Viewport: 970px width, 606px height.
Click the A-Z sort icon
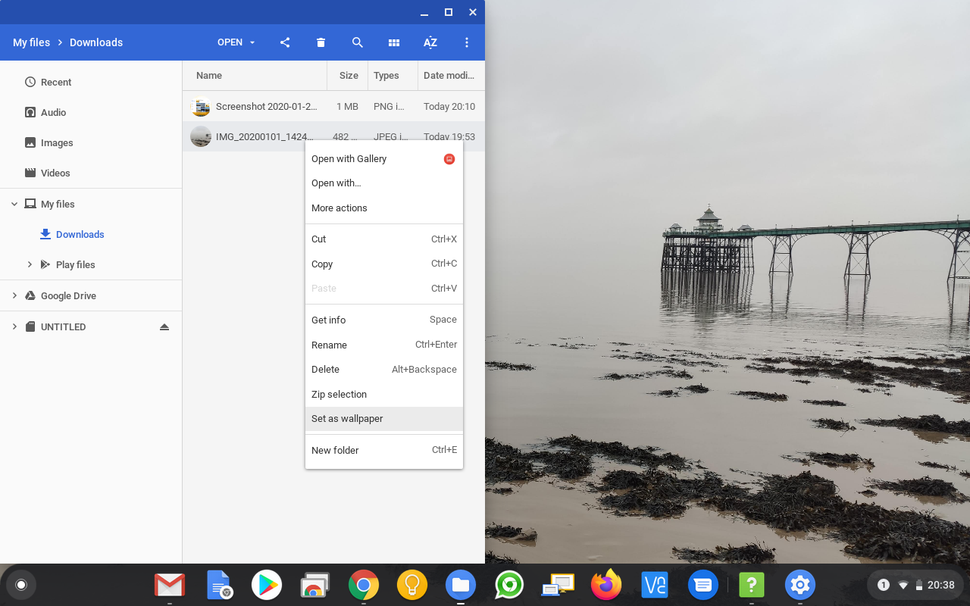tap(430, 42)
